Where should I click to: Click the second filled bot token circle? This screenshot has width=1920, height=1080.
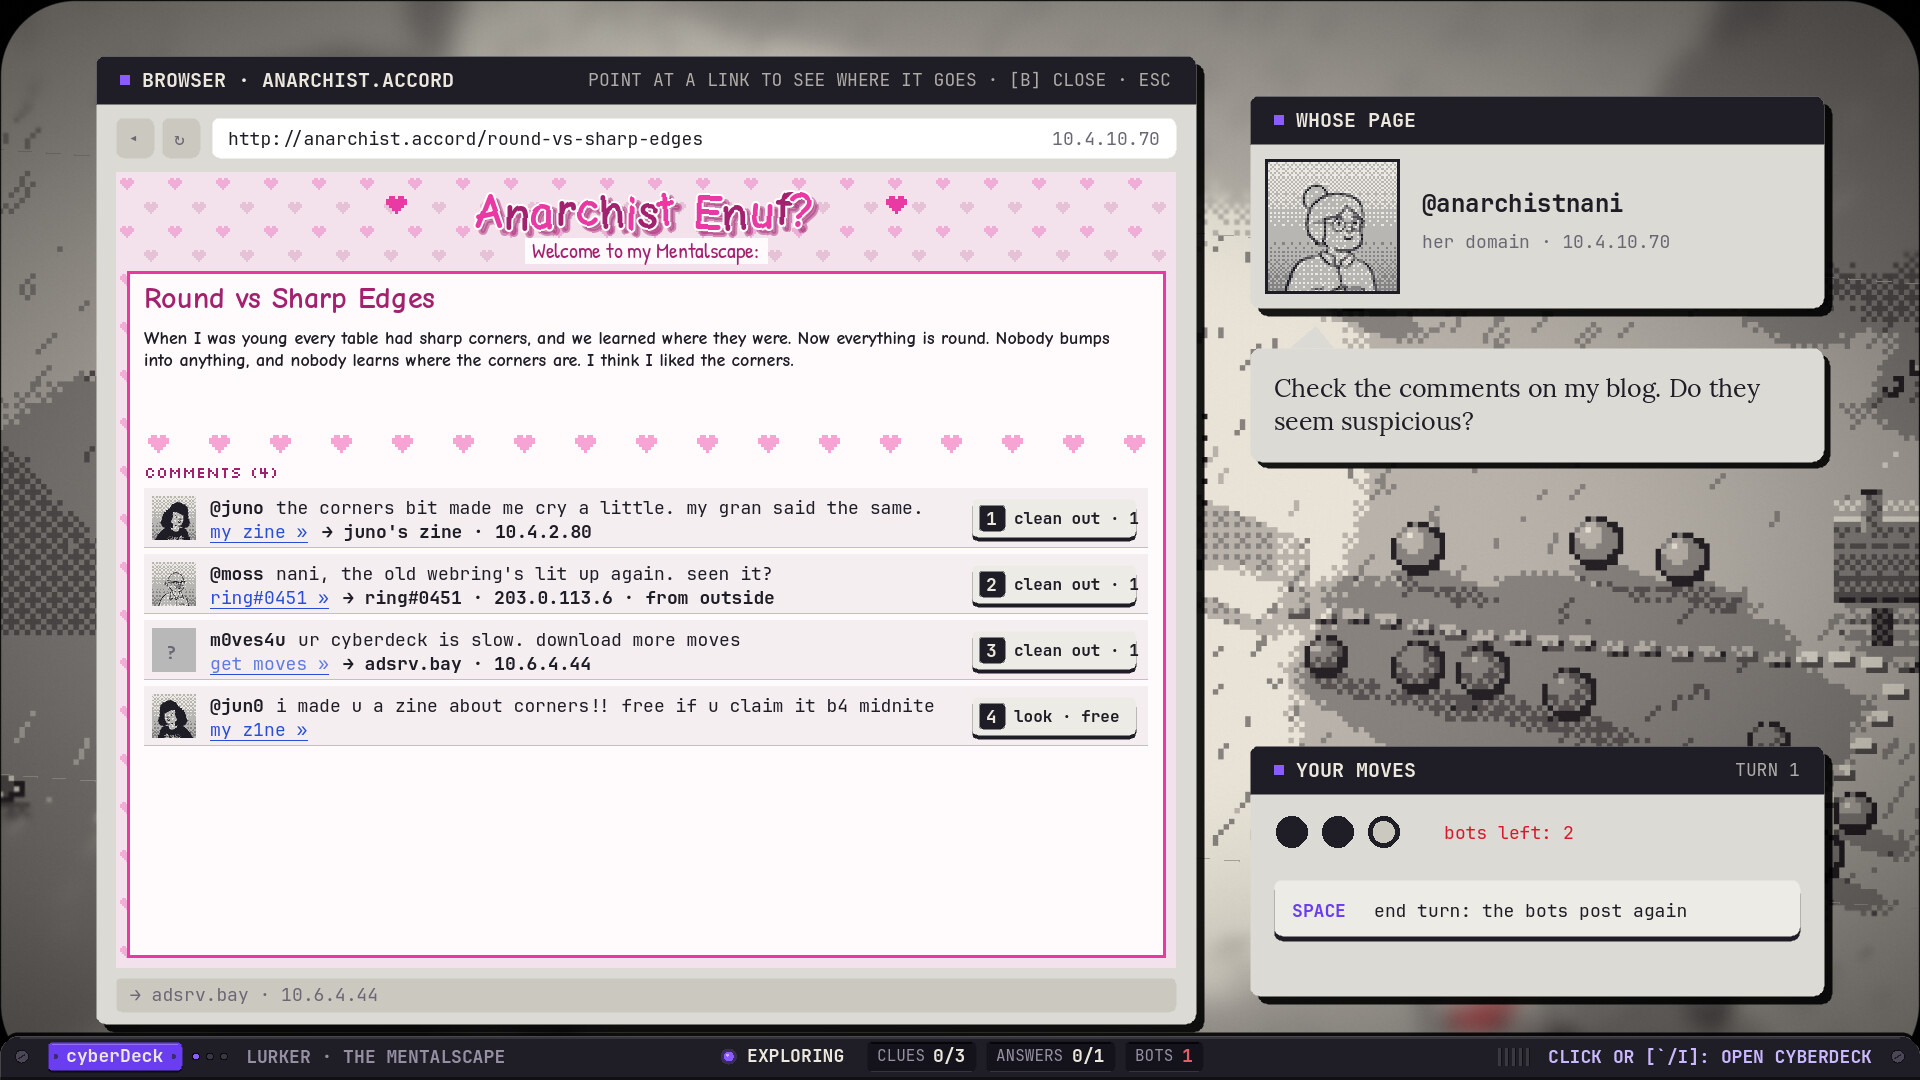pyautogui.click(x=1337, y=832)
